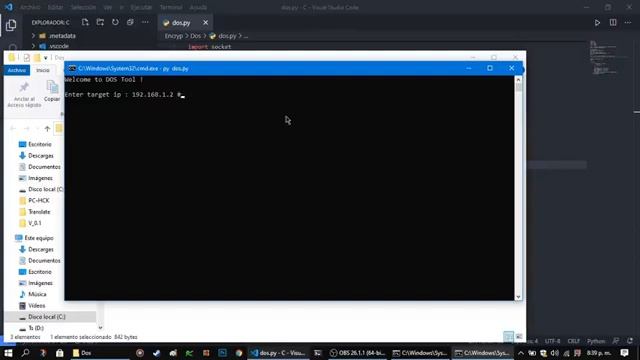Split the VS Code editor to the right
Screen dimensions: 640x360
coord(613,22)
